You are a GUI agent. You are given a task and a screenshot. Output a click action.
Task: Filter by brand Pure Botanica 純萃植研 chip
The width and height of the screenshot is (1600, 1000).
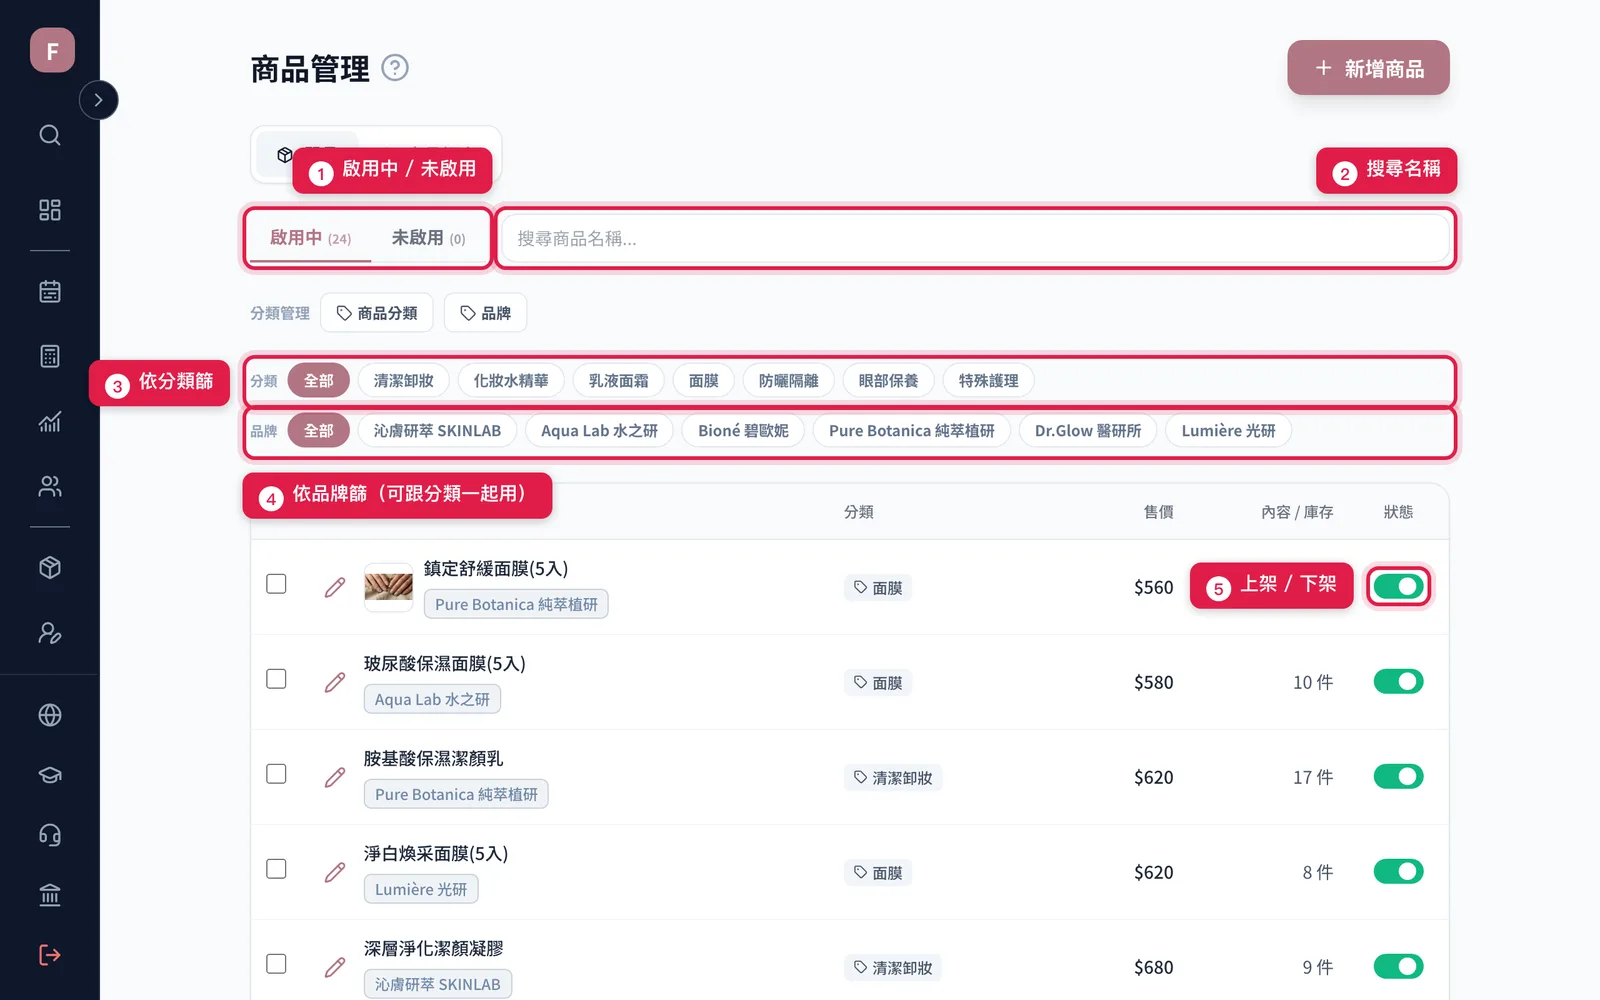(x=911, y=431)
